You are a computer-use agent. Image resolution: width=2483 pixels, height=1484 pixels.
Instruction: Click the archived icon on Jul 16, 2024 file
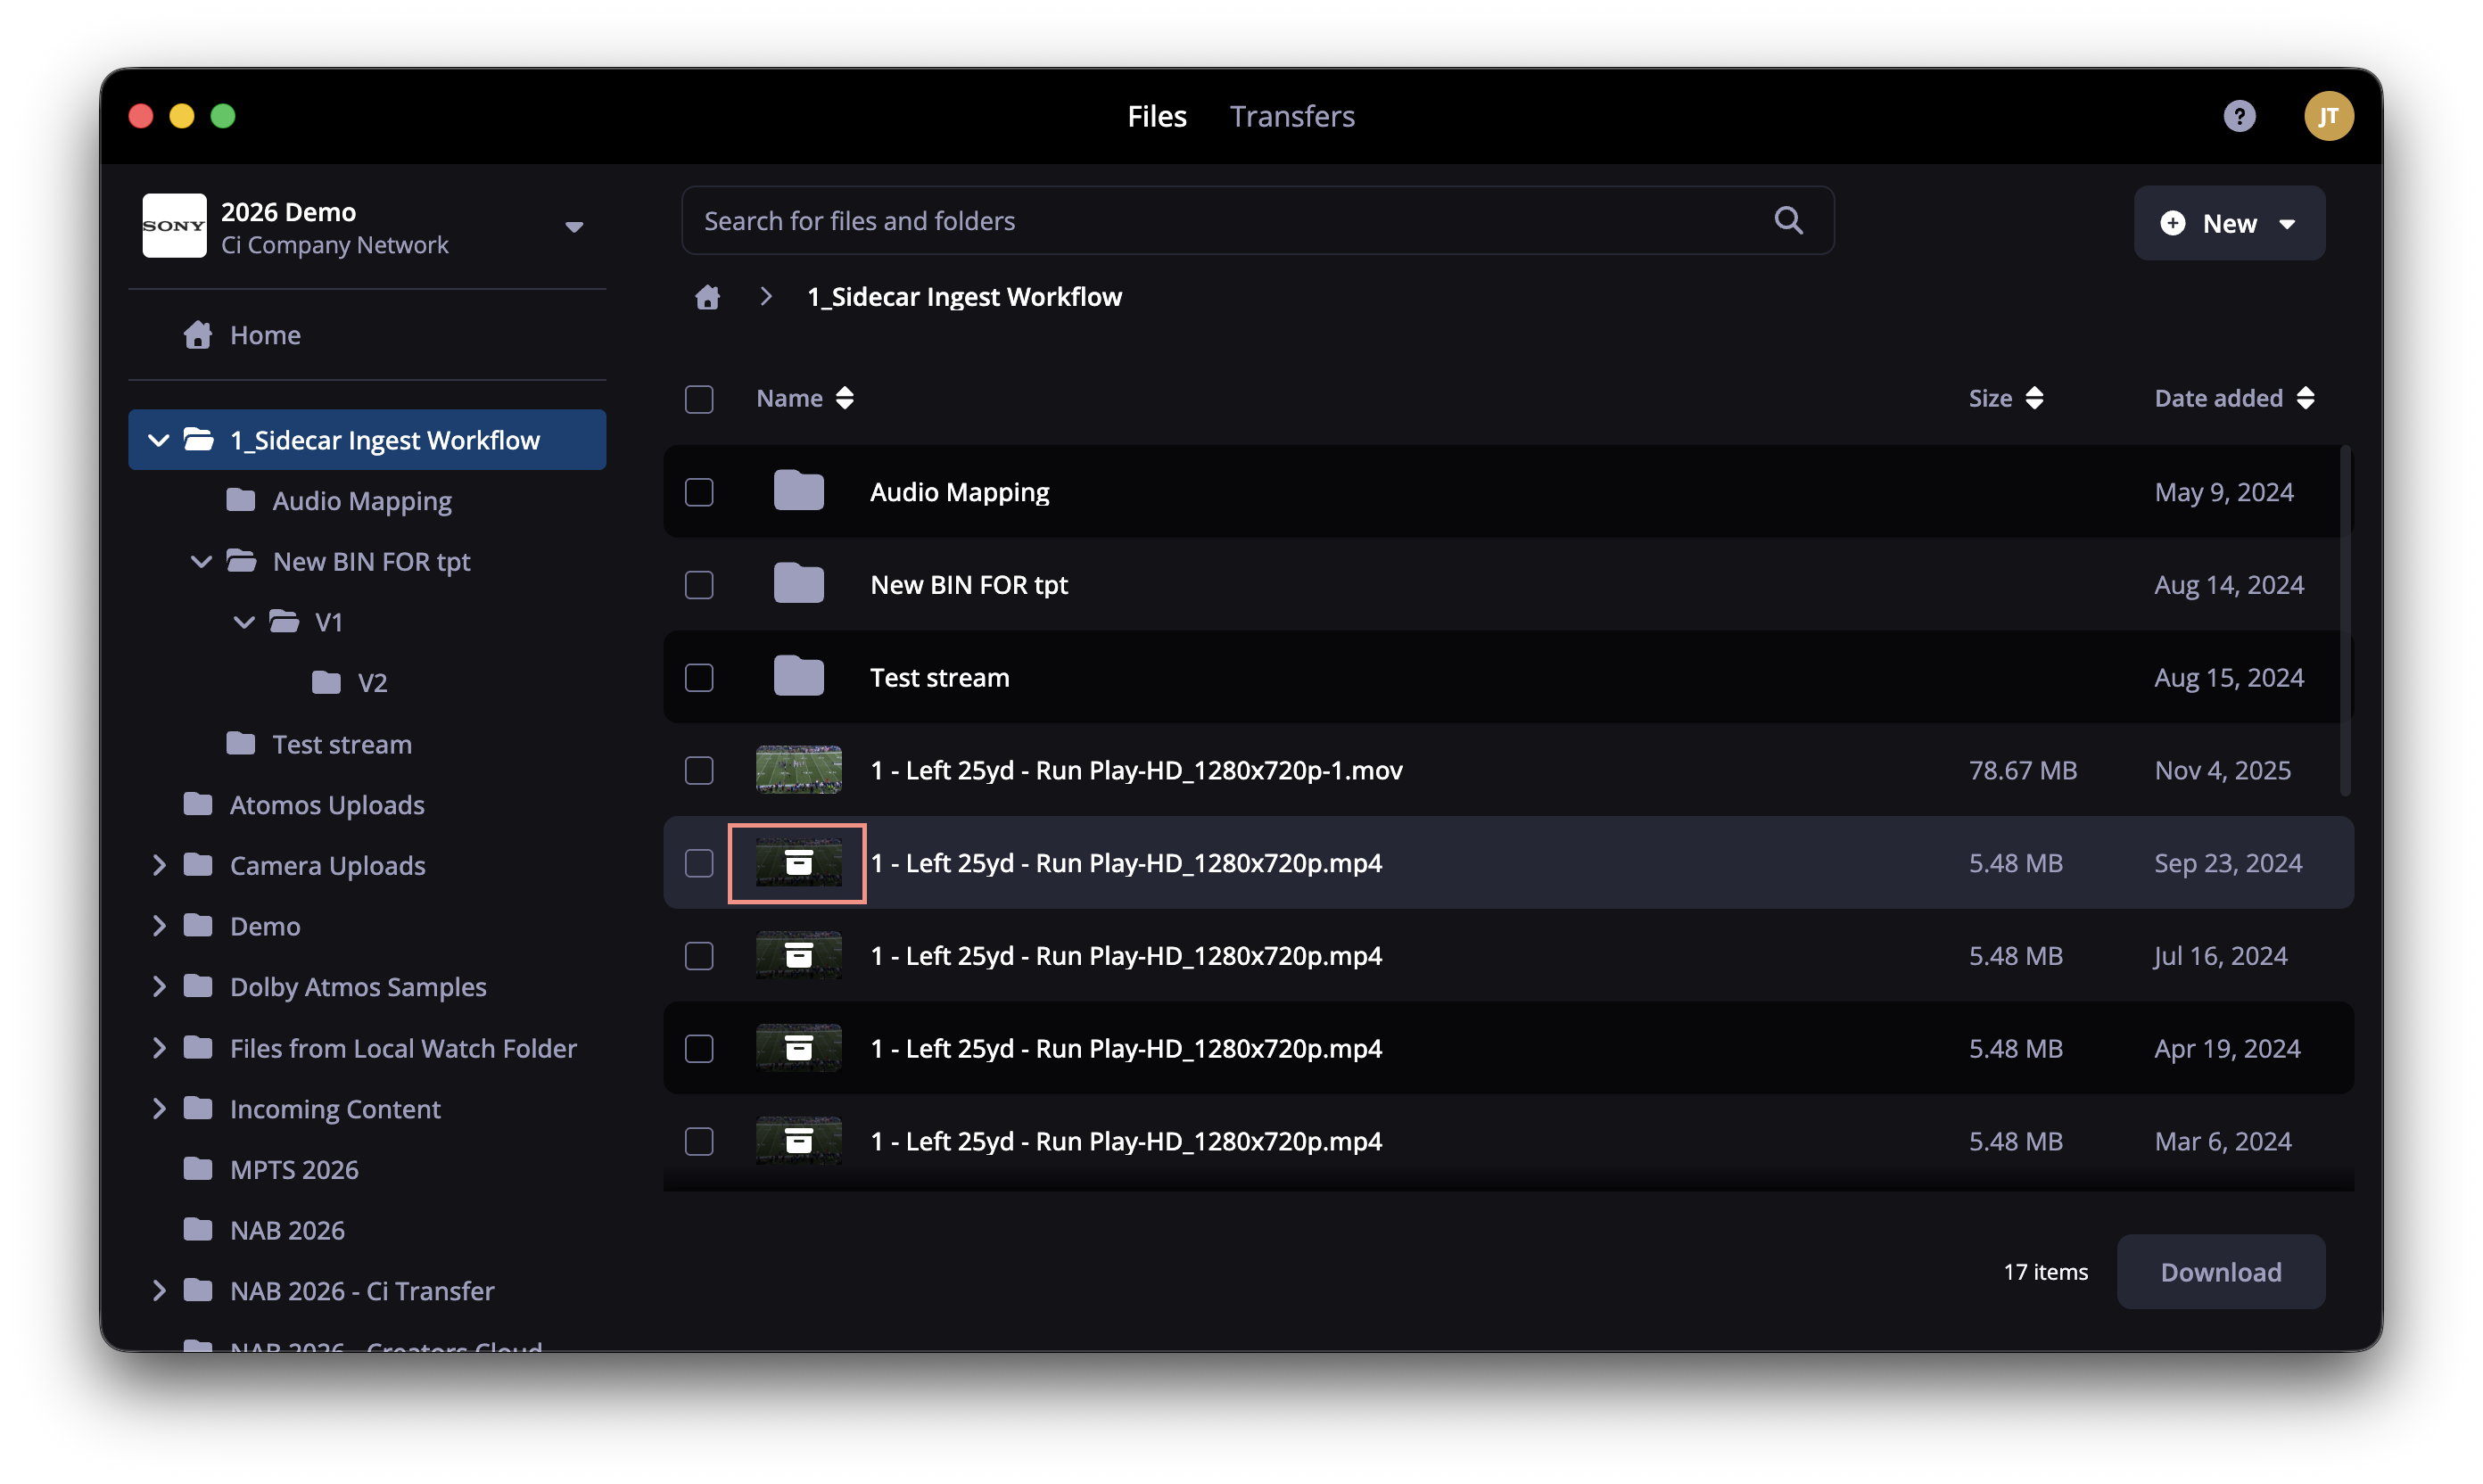click(798, 956)
